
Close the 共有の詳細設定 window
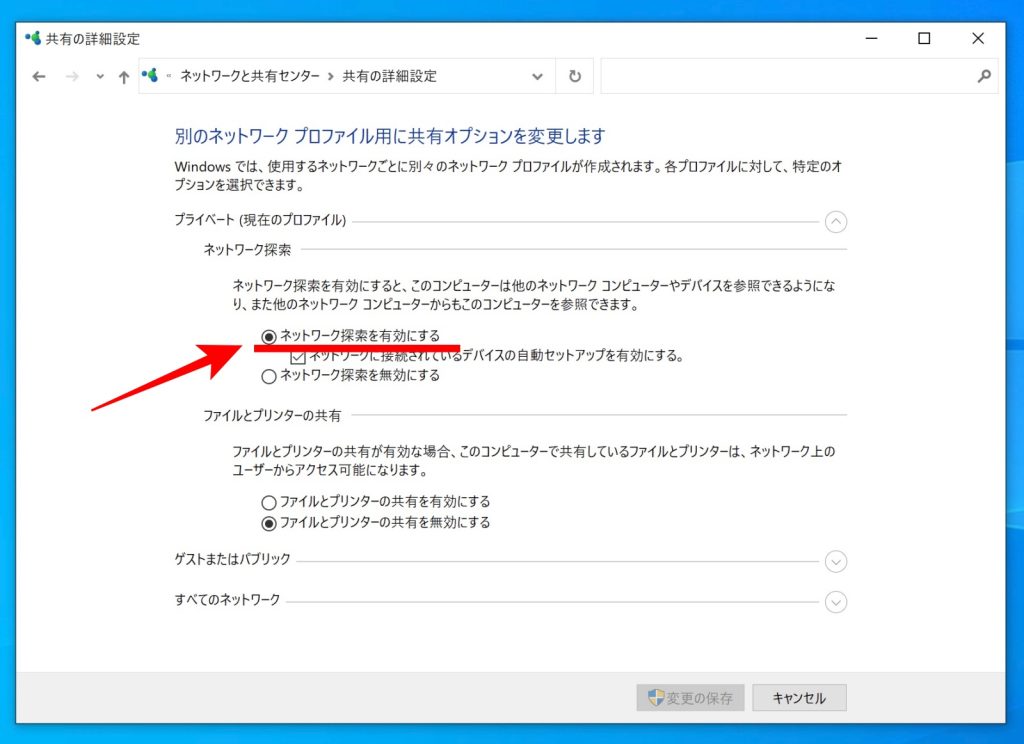[x=978, y=39]
